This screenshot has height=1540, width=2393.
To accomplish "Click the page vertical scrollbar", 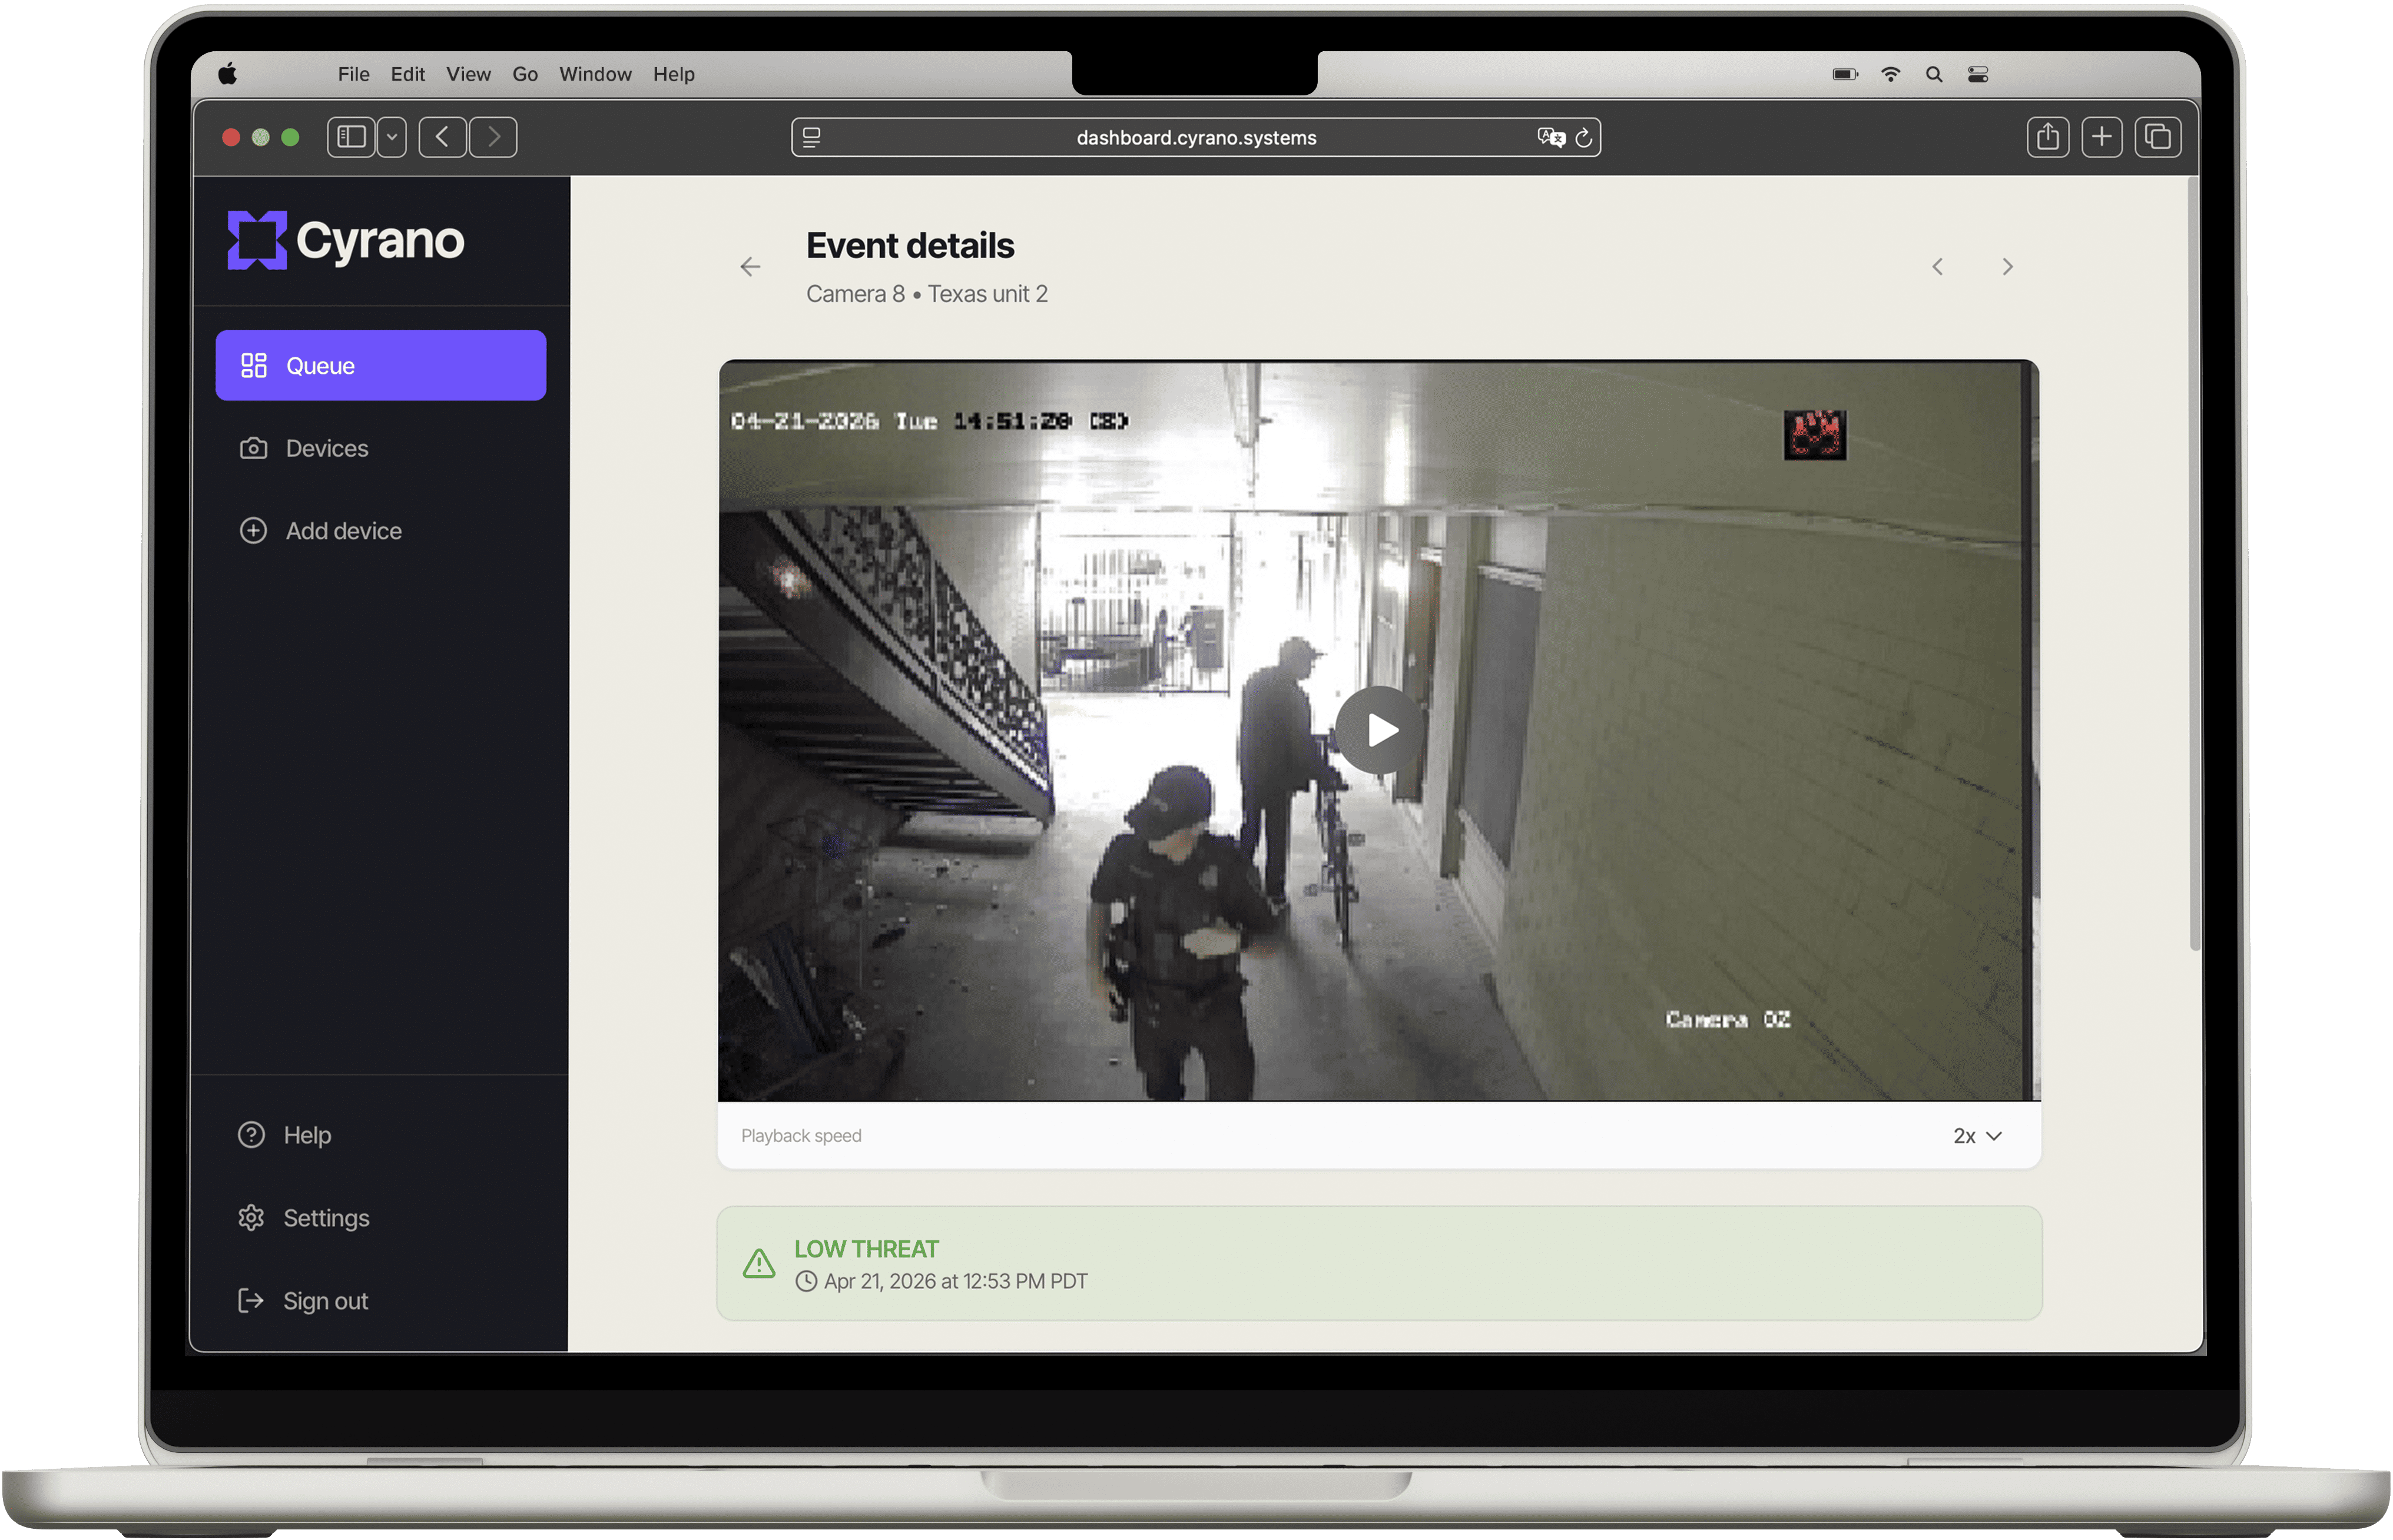I will tap(2194, 565).
